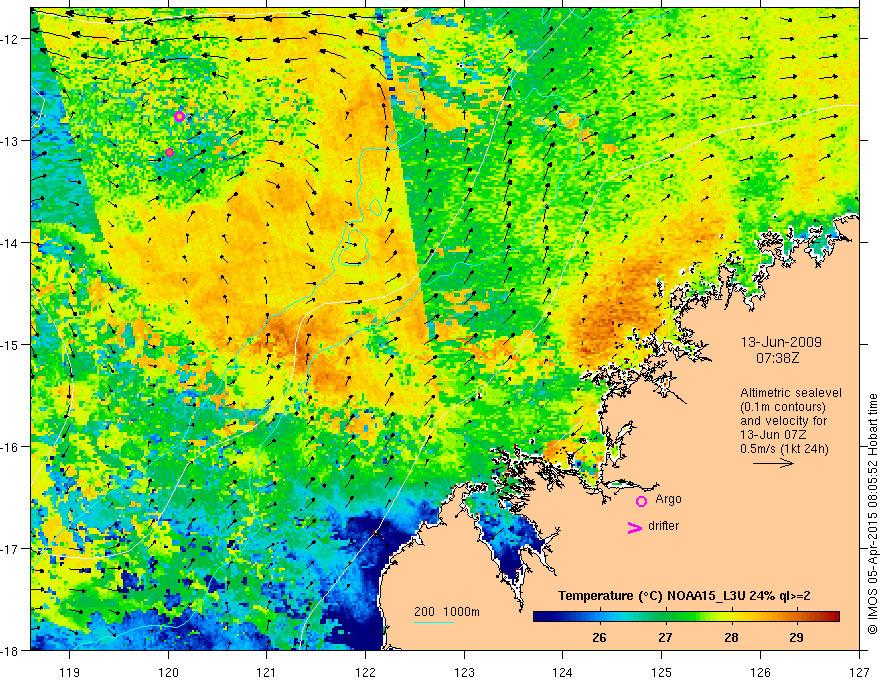This screenshot has height=680, width=880.
Task: Click the magenta drifter arrowhead in legend
Action: (634, 527)
